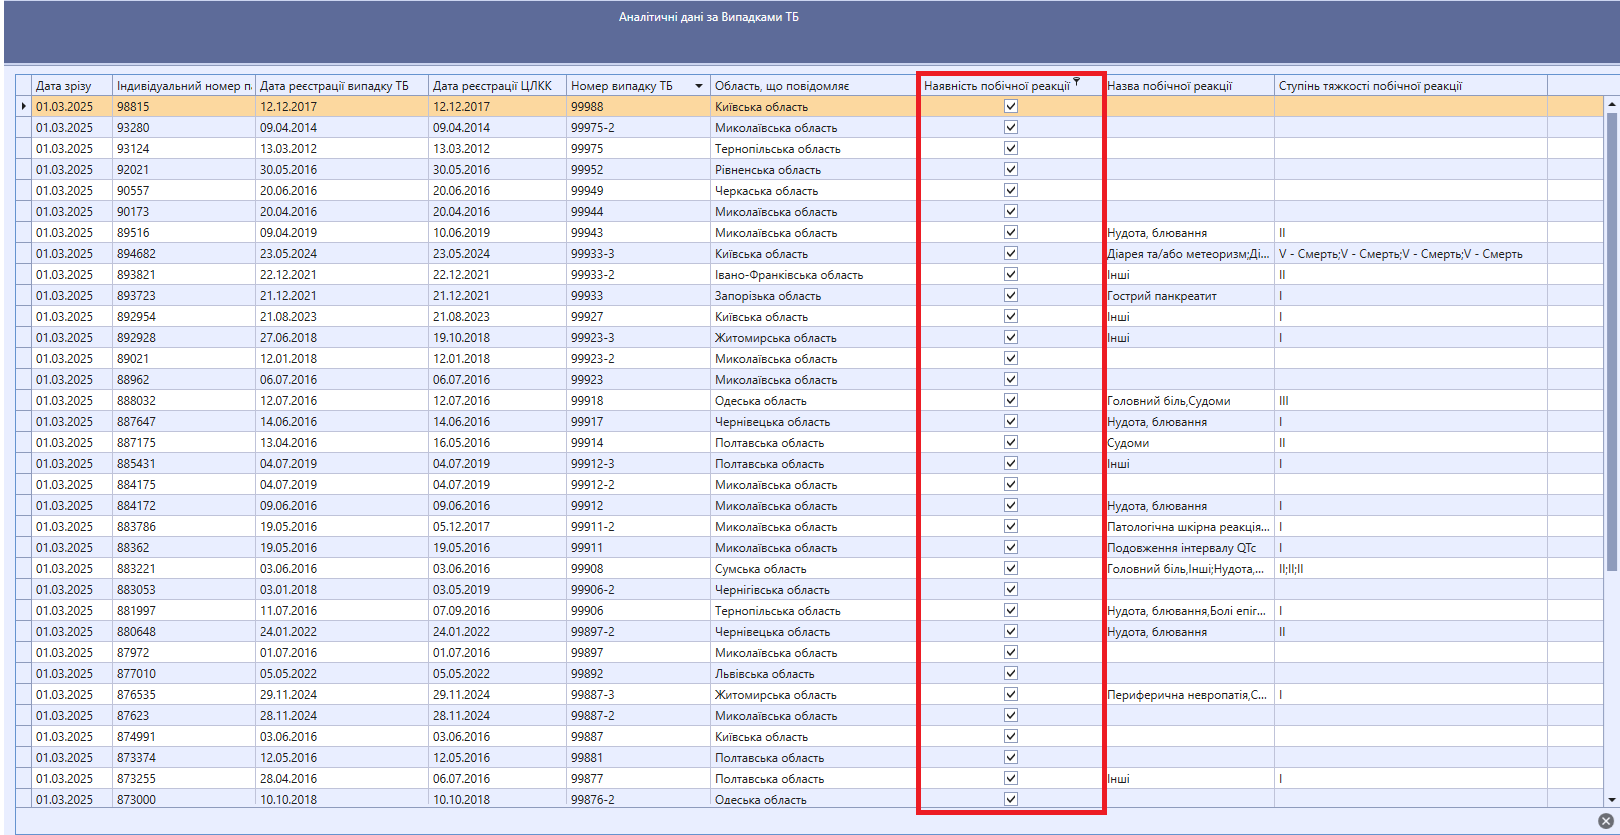Click case number cell 99906-2

click(638, 590)
